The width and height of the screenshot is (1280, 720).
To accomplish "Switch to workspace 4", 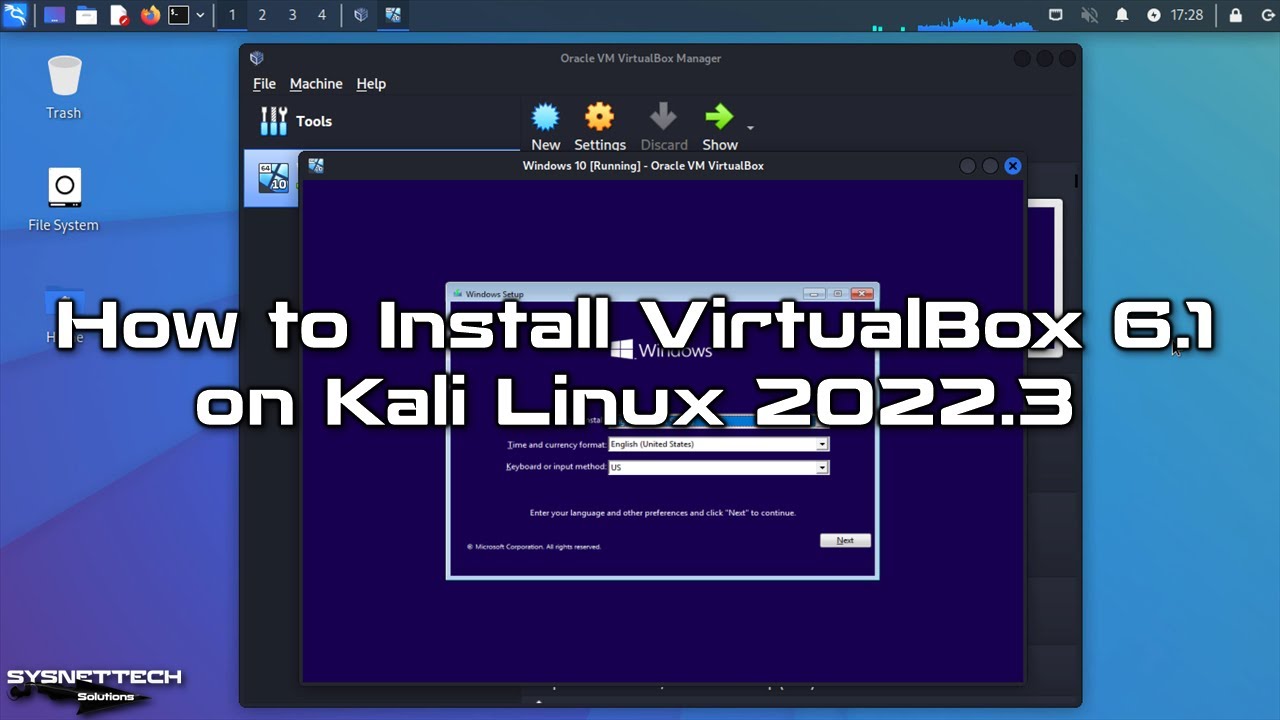I will (322, 15).
